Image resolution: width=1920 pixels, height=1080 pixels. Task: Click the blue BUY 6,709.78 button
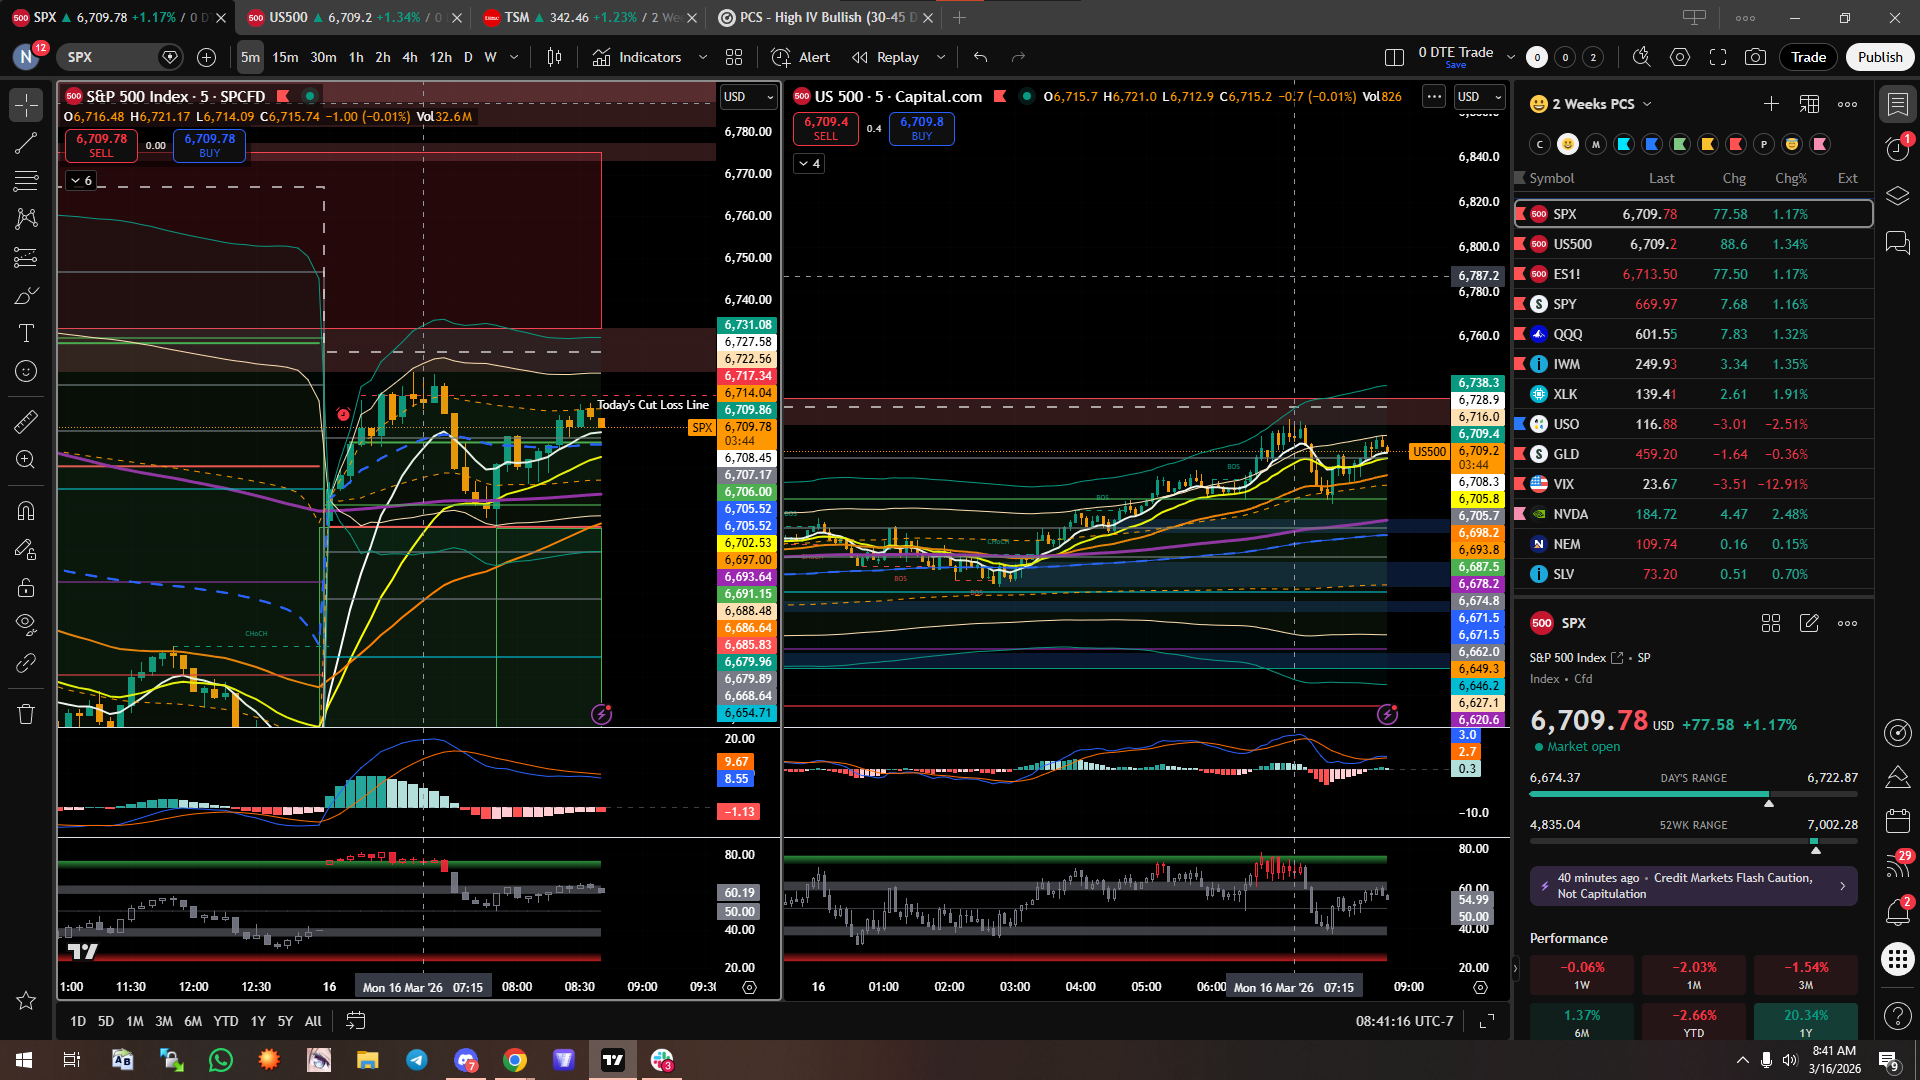[x=209, y=145]
